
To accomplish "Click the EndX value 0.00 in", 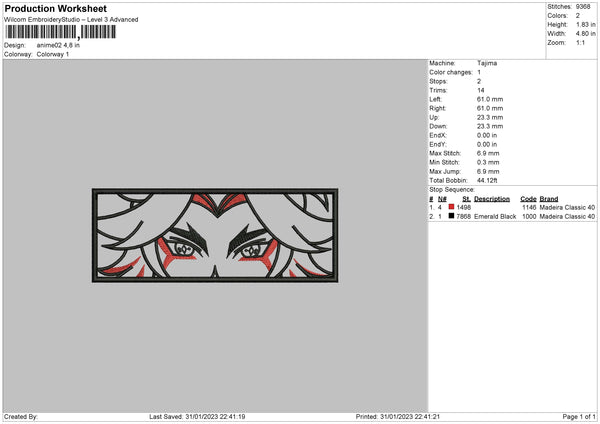I will pos(487,135).
